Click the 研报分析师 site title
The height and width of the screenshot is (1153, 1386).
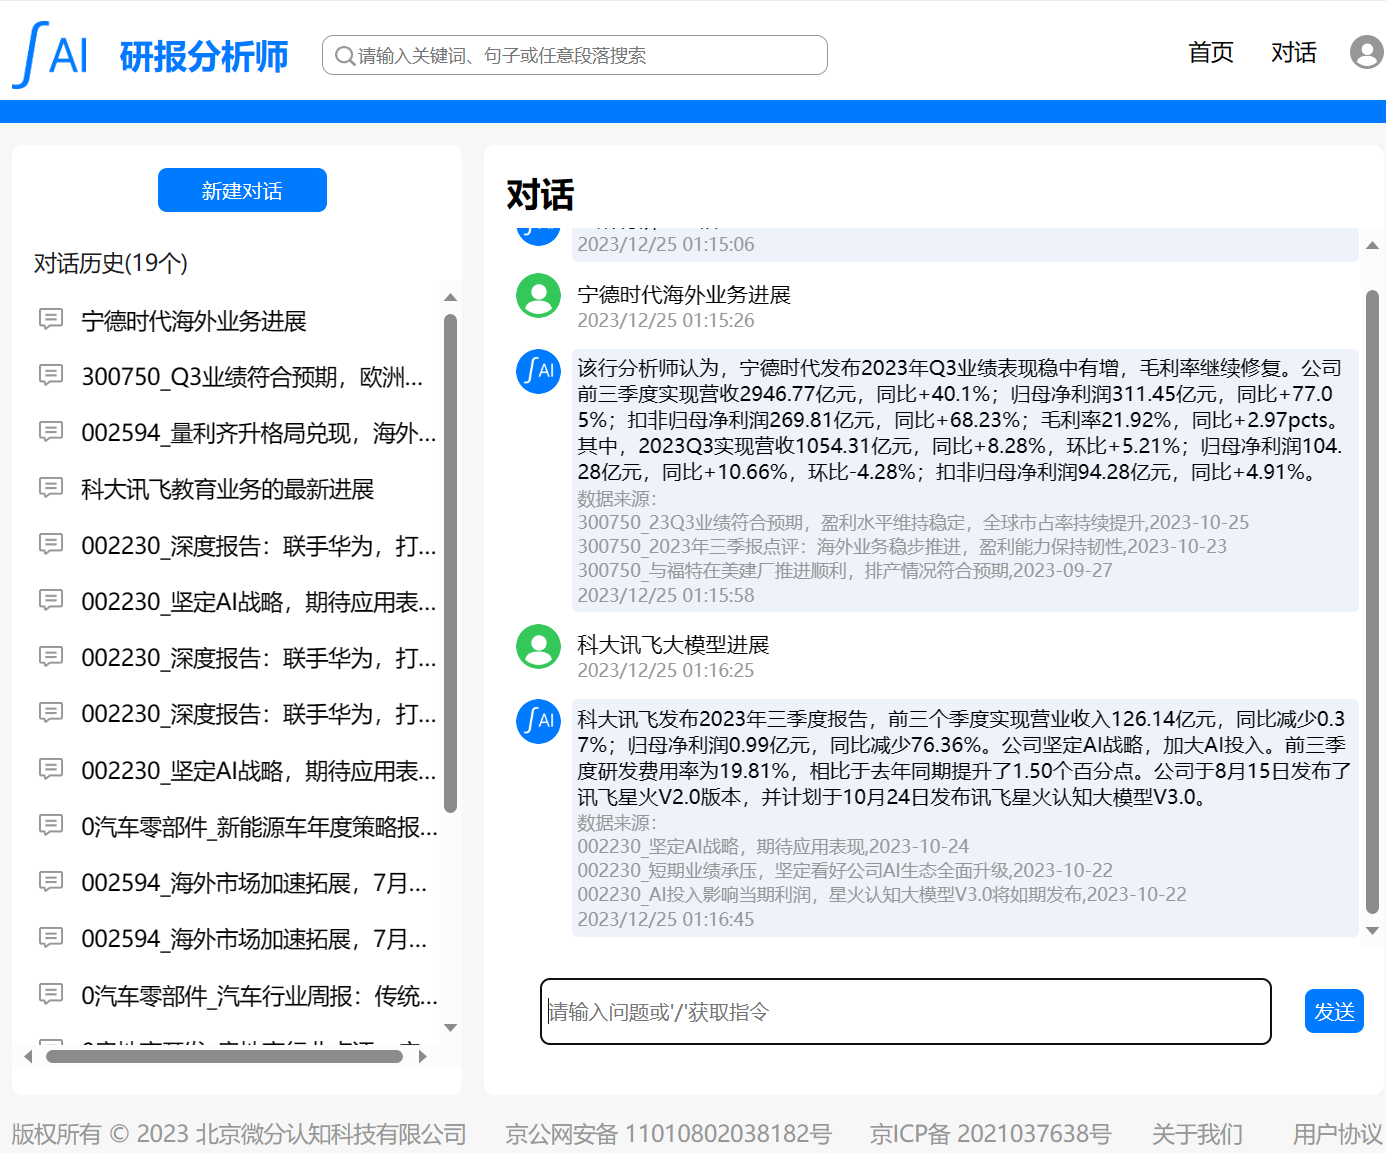point(204,56)
